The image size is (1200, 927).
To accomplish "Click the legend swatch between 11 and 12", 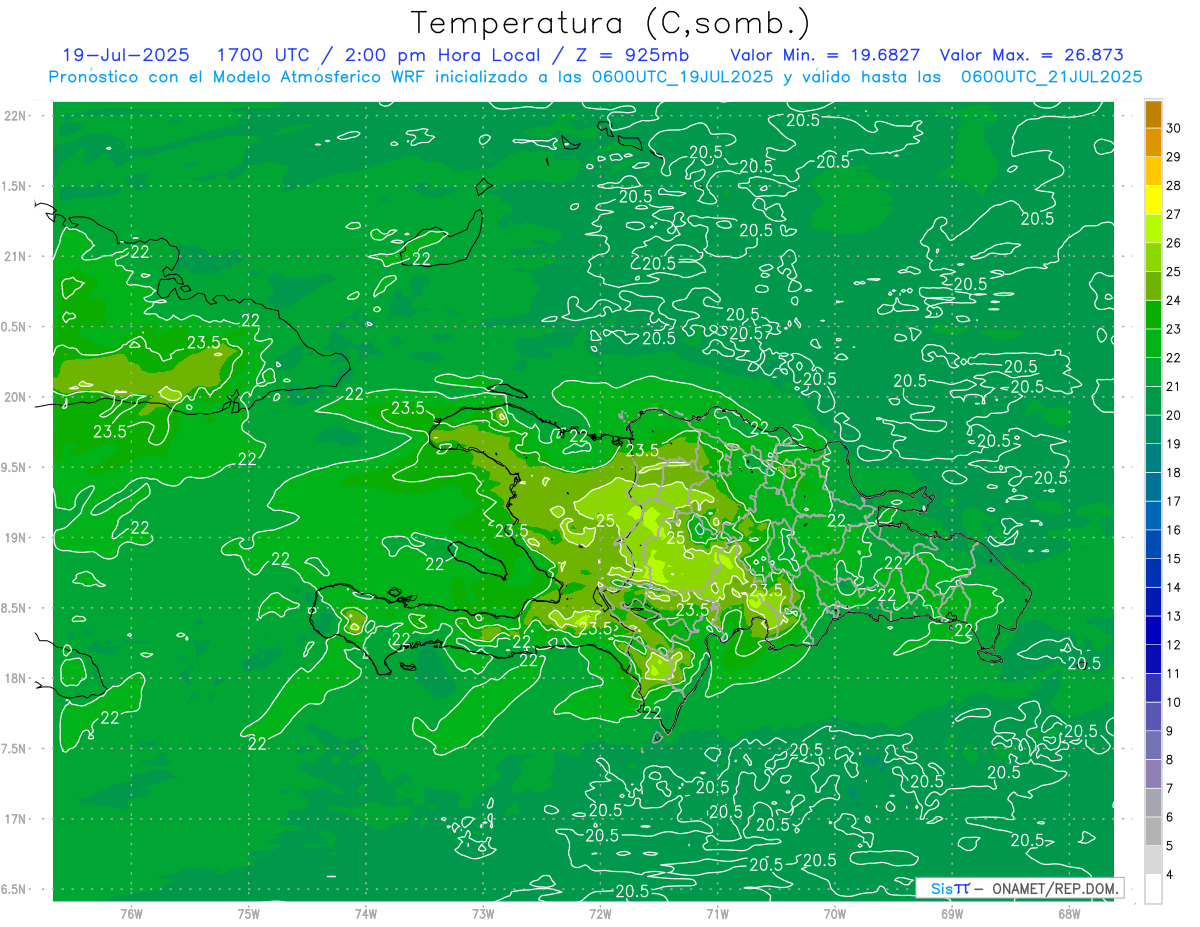I will click(x=1153, y=659).
